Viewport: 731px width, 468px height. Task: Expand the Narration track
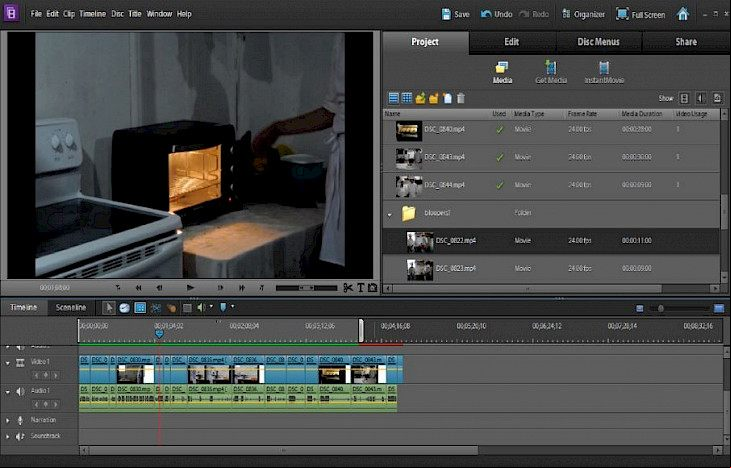7,420
